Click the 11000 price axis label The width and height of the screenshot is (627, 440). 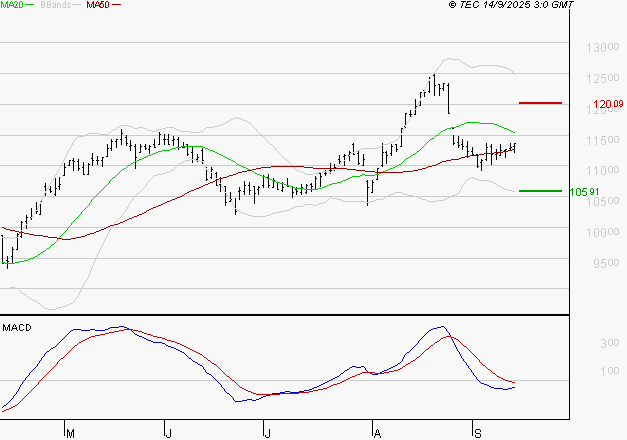[603, 170]
